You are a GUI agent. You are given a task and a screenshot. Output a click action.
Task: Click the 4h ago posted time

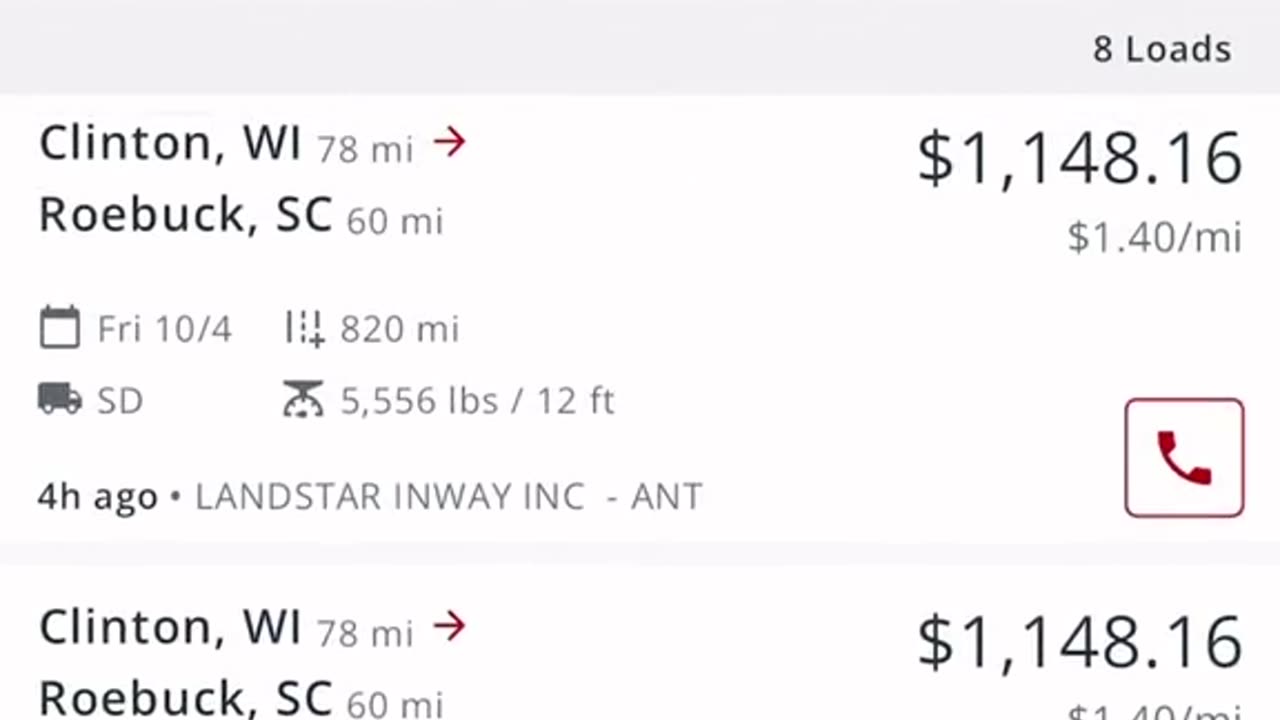point(98,496)
